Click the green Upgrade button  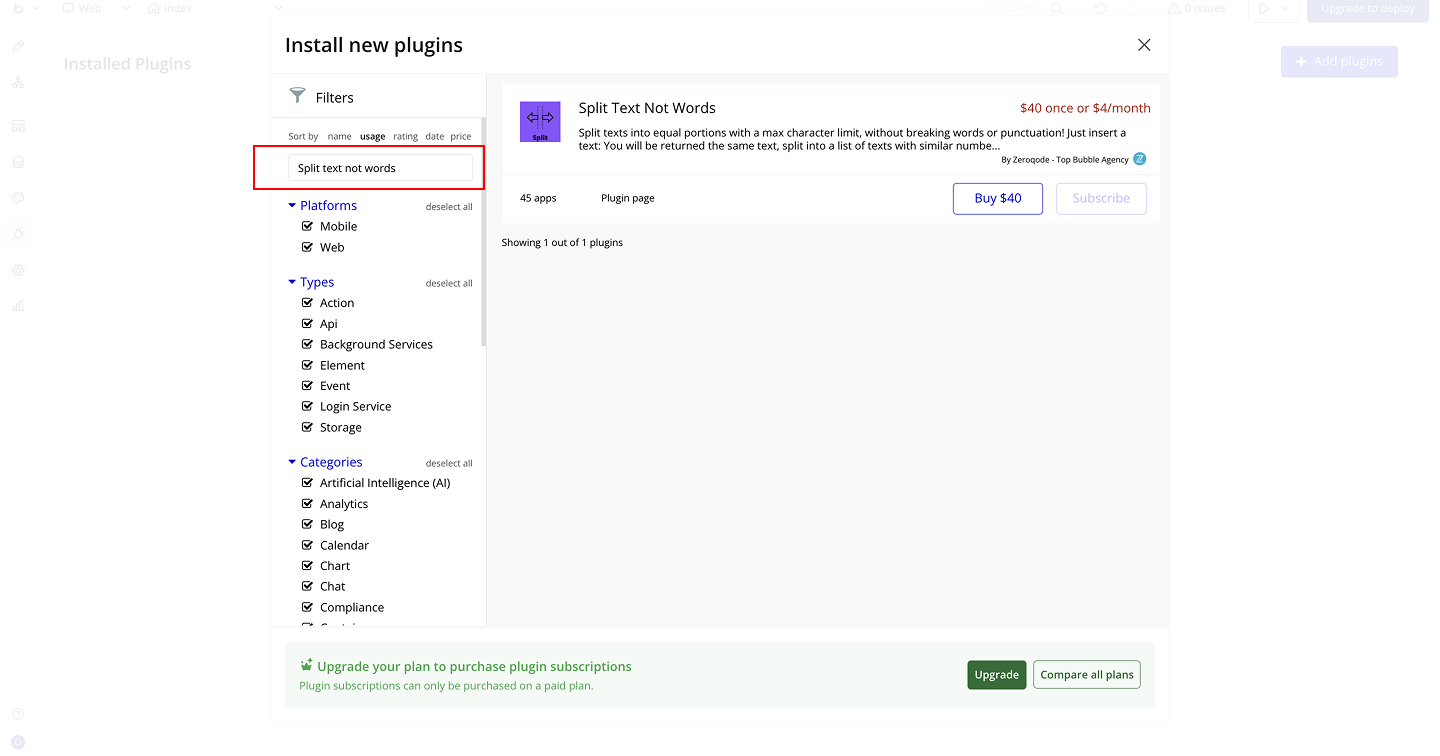pos(996,675)
